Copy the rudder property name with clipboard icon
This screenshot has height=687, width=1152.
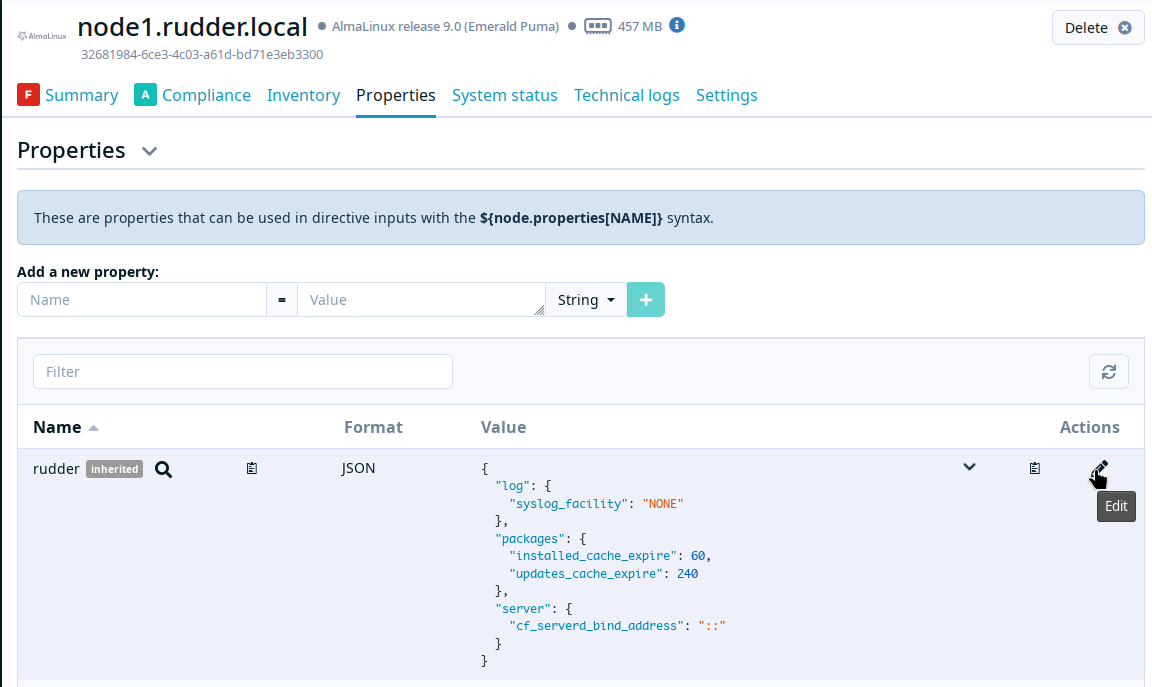[x=252, y=468]
